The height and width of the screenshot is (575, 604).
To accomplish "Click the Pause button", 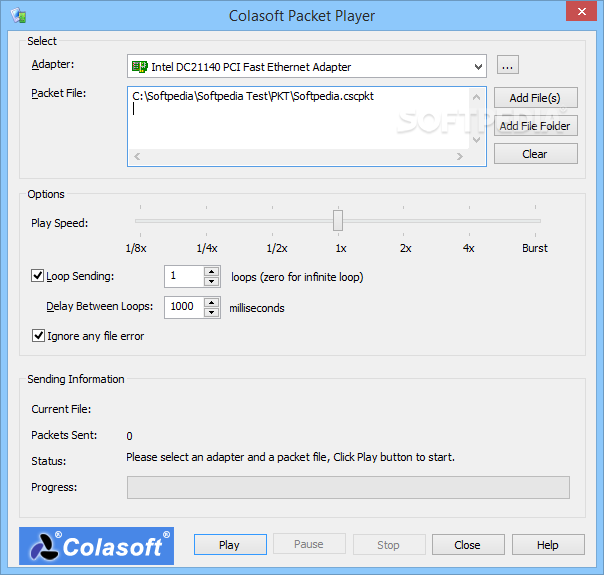I will click(309, 544).
